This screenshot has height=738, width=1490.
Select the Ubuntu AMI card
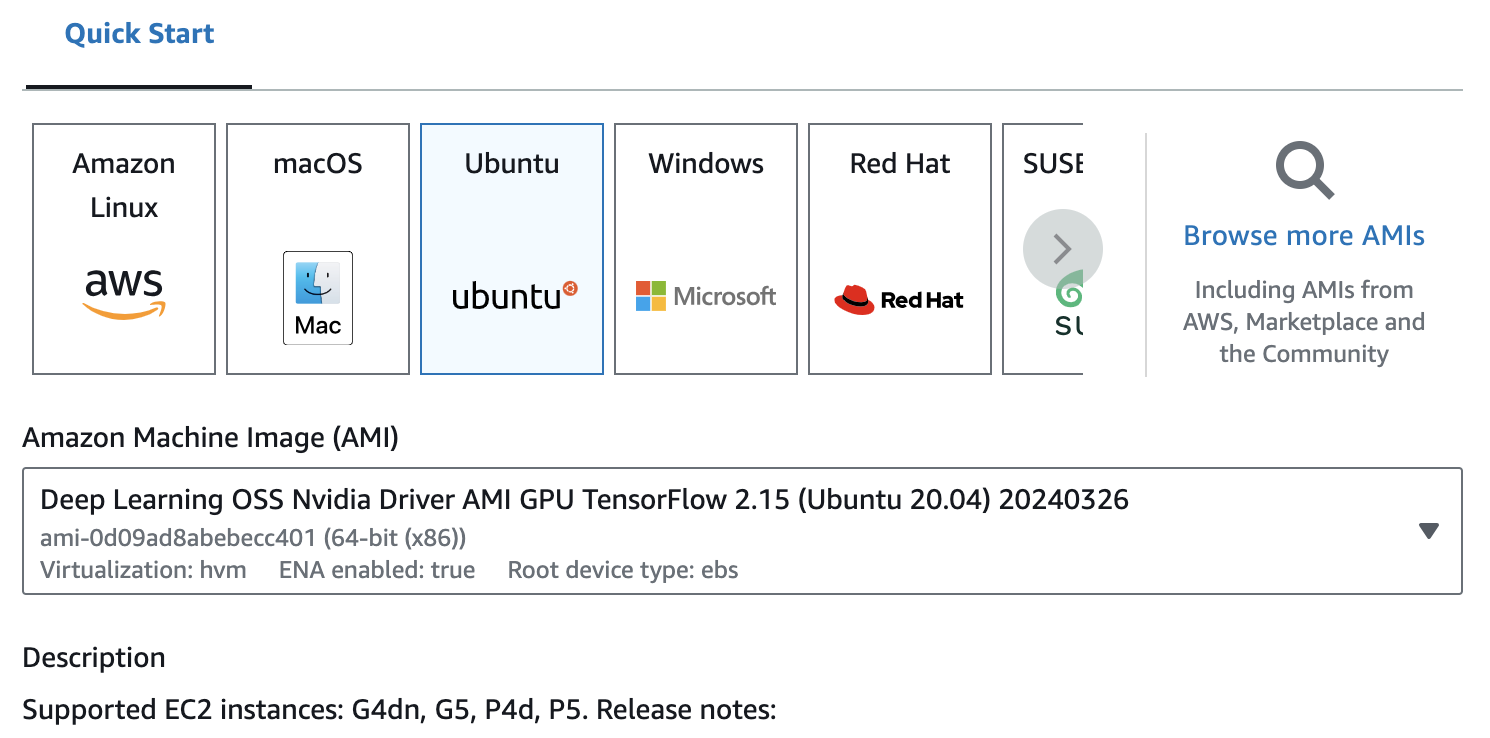click(512, 249)
